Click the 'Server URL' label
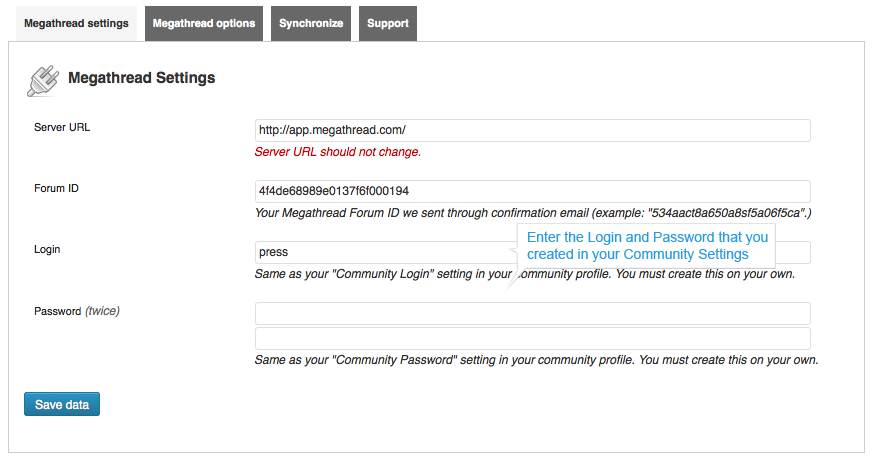 (62, 127)
